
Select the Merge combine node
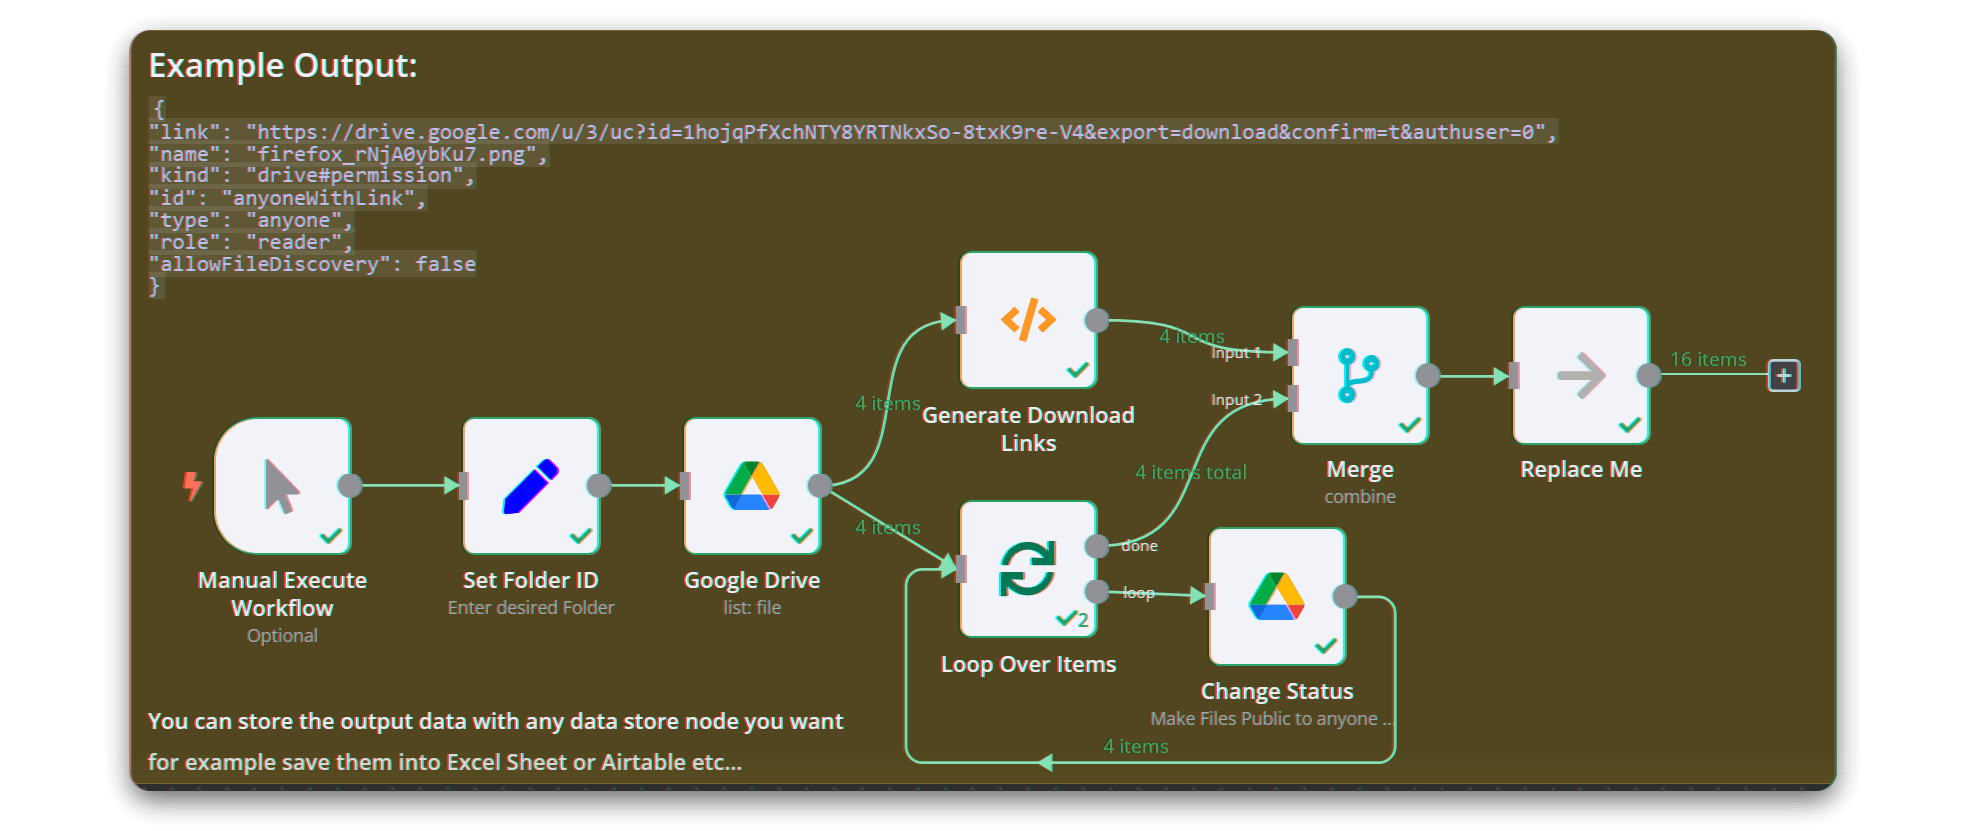tap(1360, 375)
